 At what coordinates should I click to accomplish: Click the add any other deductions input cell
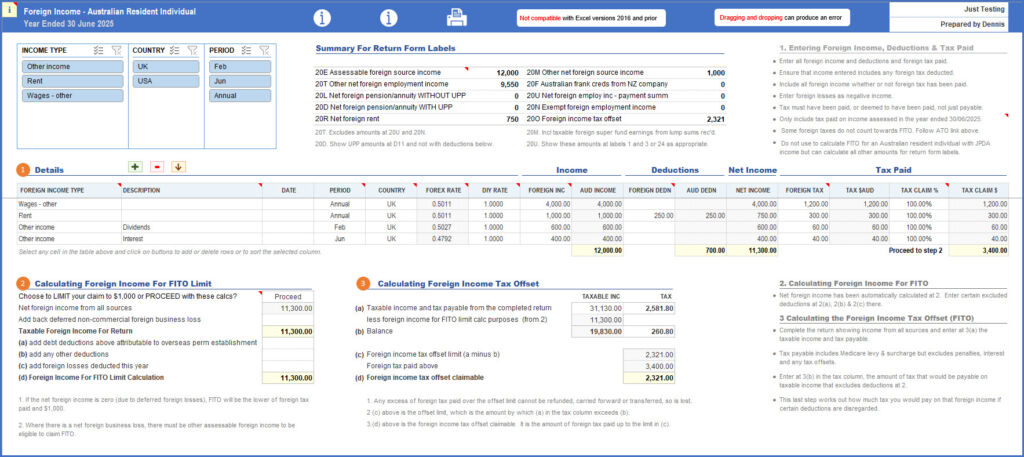click(x=289, y=354)
